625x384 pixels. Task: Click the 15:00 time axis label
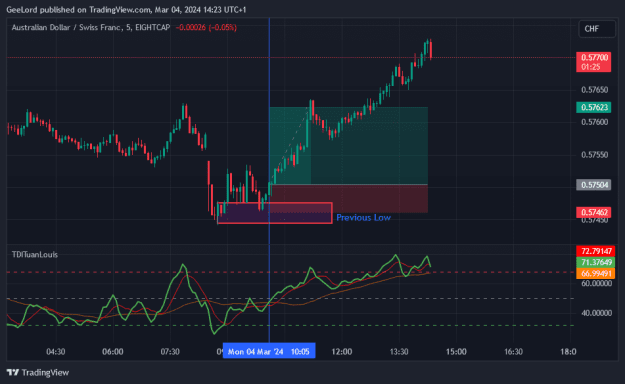pyautogui.click(x=456, y=352)
